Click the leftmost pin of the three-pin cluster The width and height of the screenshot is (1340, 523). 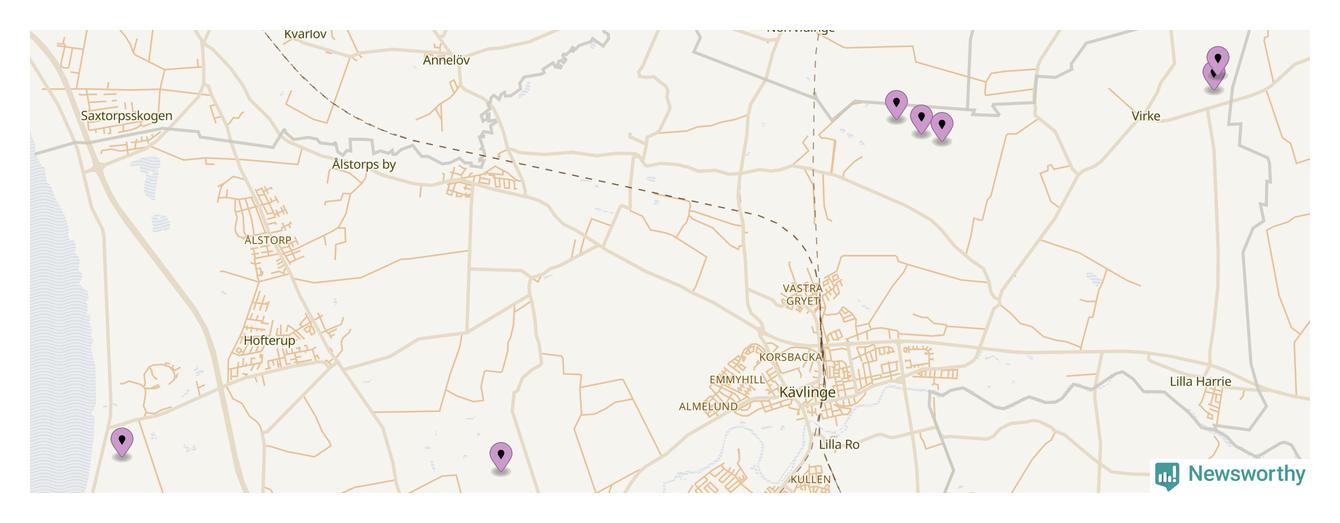pos(896,105)
